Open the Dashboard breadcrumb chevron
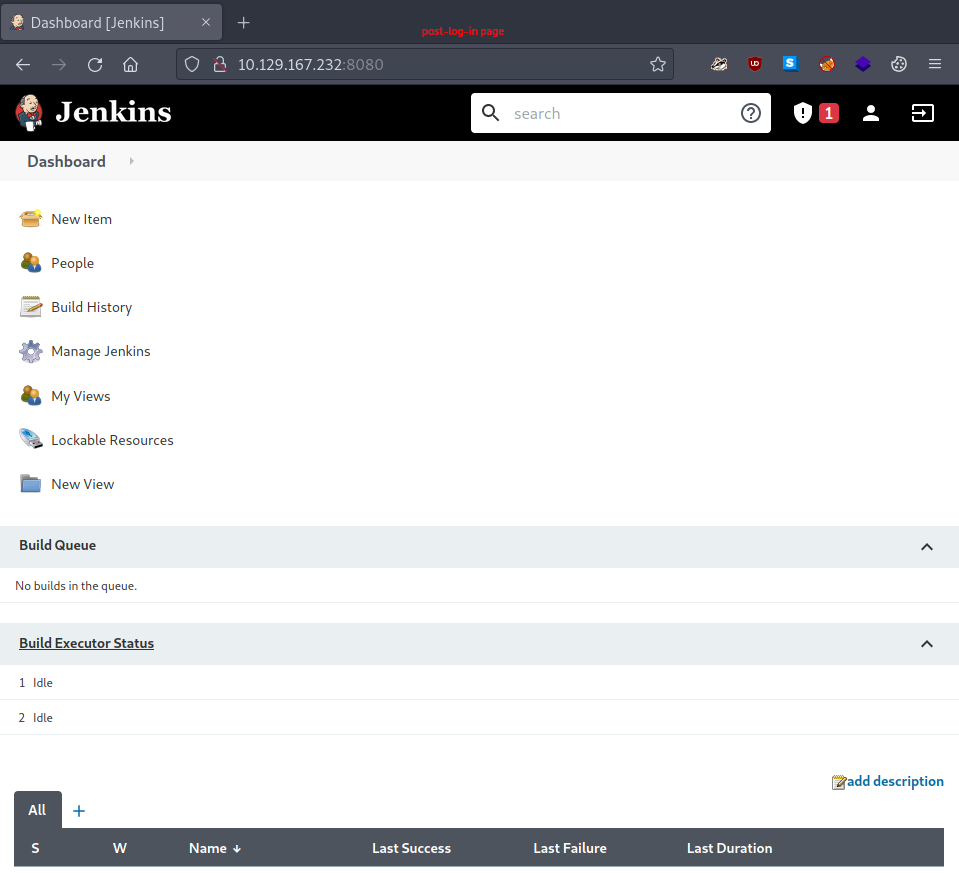Image resolution: width=959 pixels, height=873 pixels. point(131,161)
